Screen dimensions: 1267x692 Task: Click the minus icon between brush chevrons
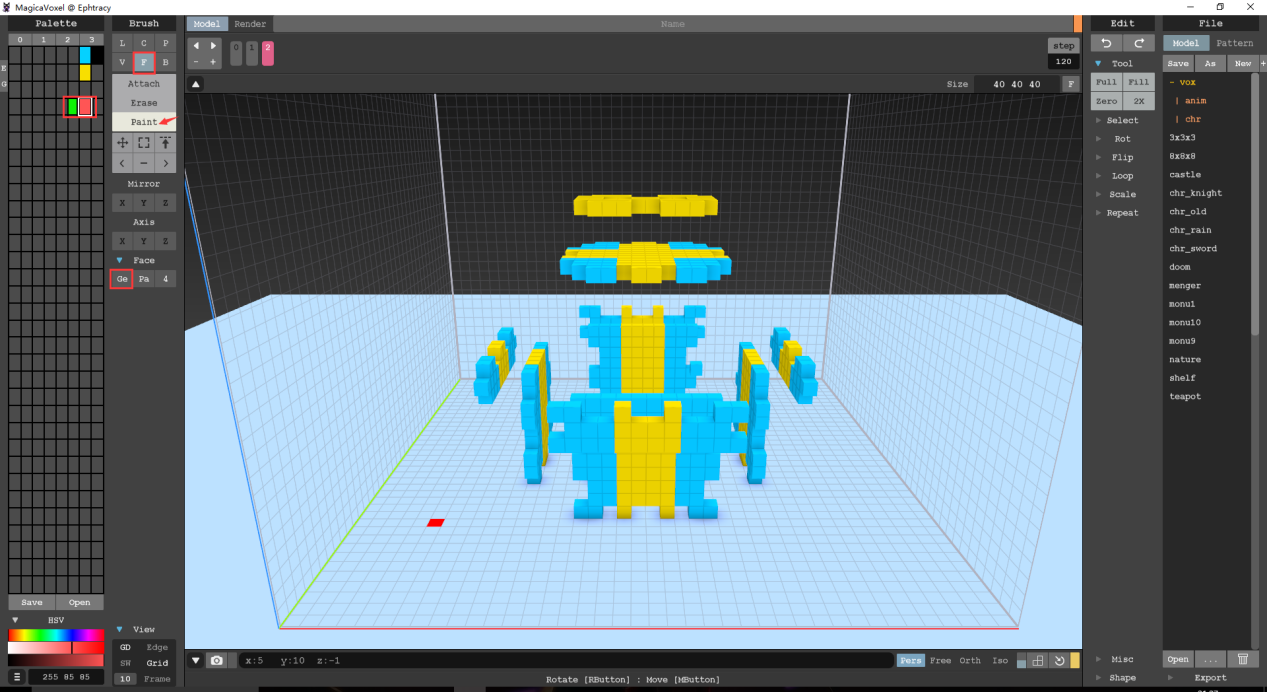[144, 163]
